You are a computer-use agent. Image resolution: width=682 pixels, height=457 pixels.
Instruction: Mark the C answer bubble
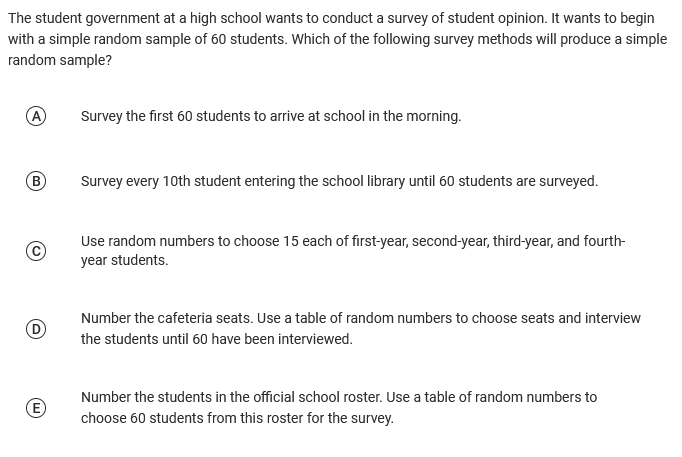[36, 251]
